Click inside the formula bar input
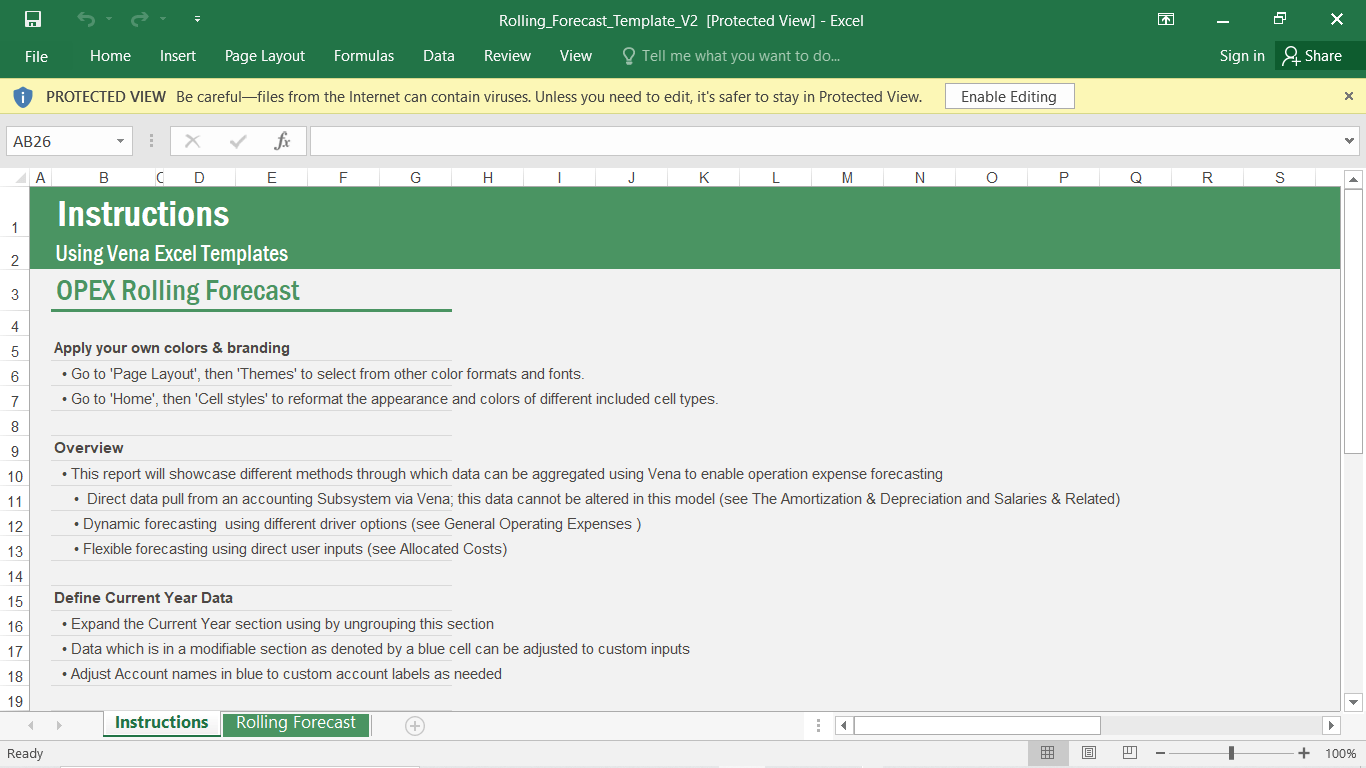This screenshot has height=768, width=1366. (x=826, y=141)
